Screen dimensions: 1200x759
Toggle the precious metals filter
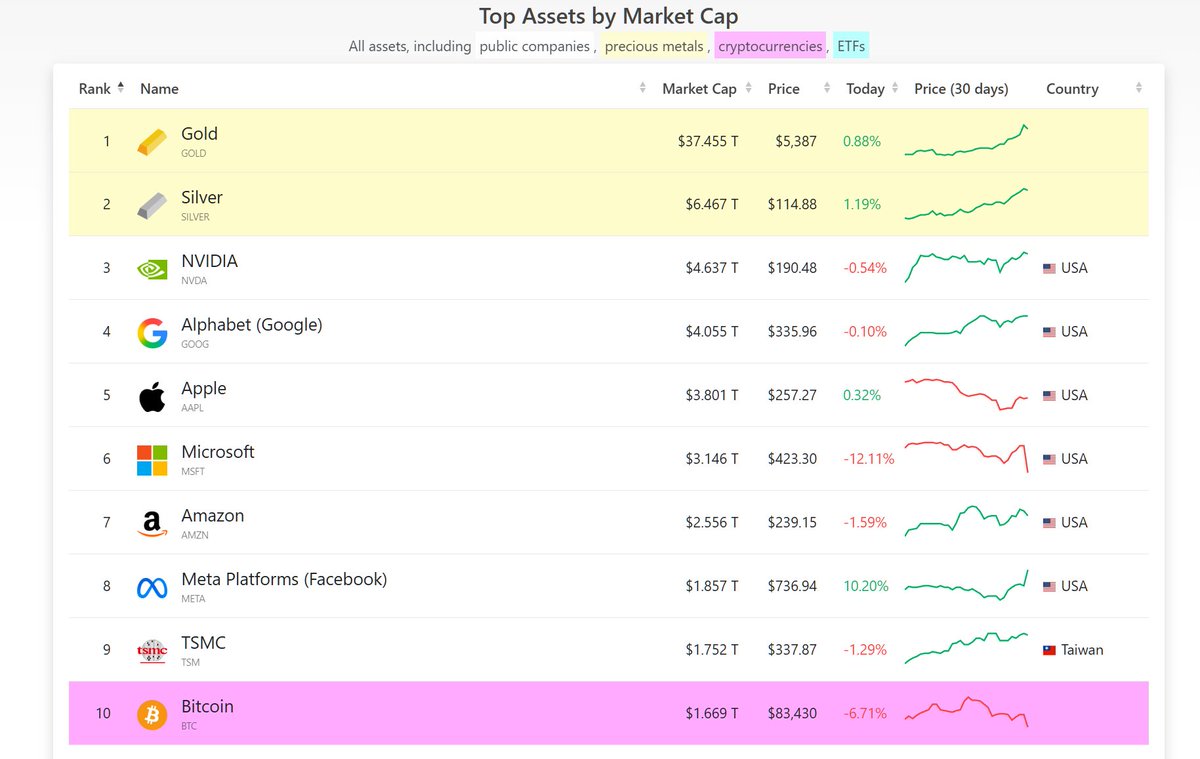[x=653, y=46]
